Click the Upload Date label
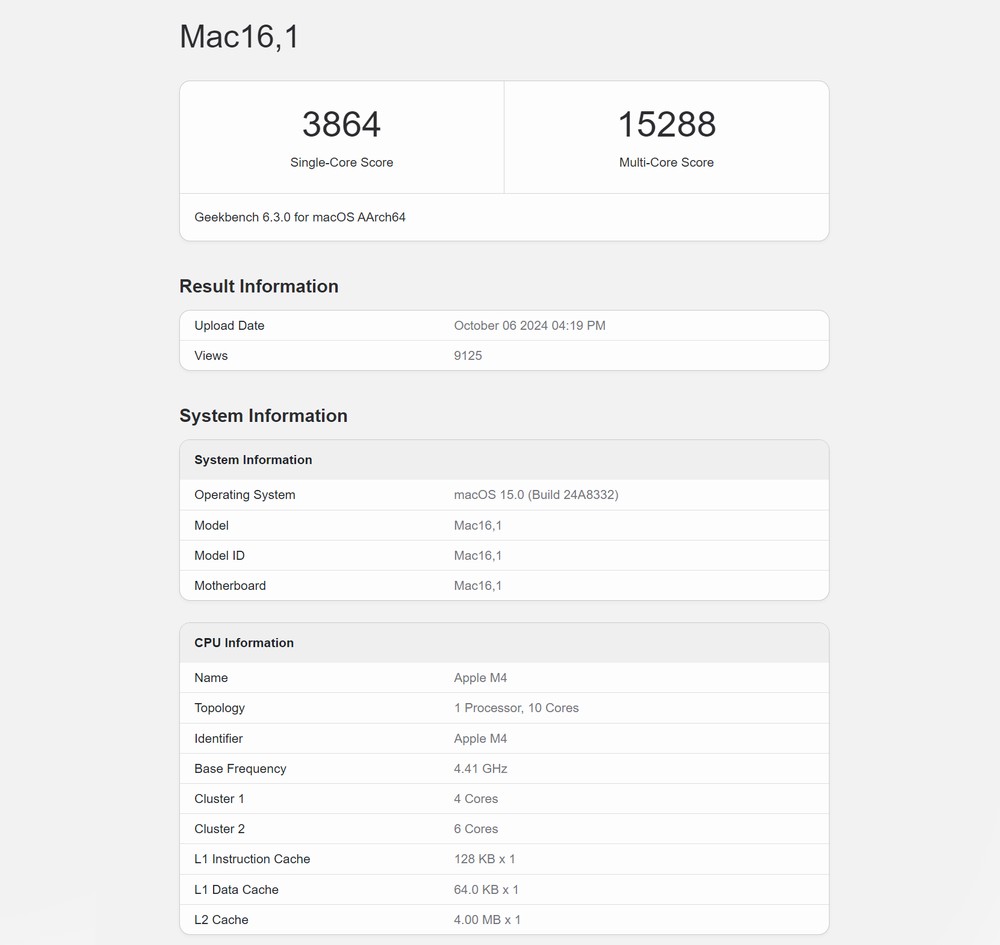 pyautogui.click(x=229, y=326)
